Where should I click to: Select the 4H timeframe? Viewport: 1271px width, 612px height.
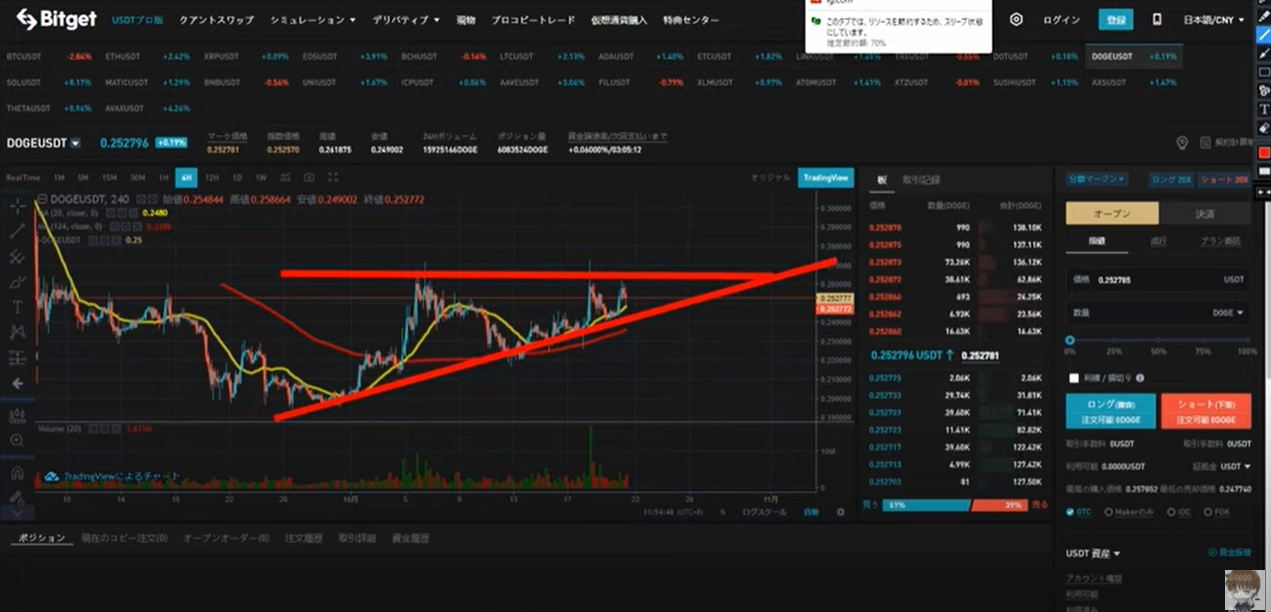click(185, 177)
